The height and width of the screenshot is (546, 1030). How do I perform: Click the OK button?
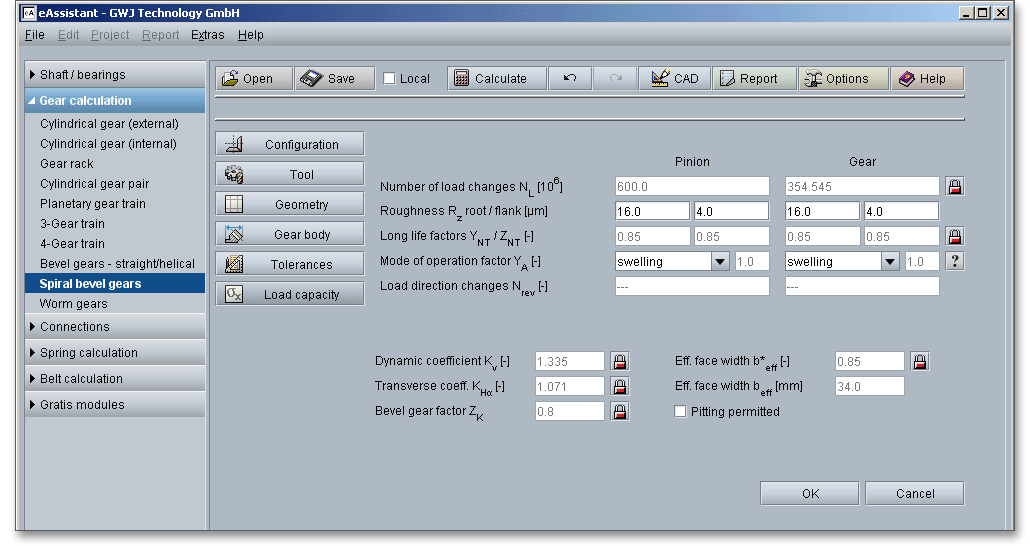(810, 494)
